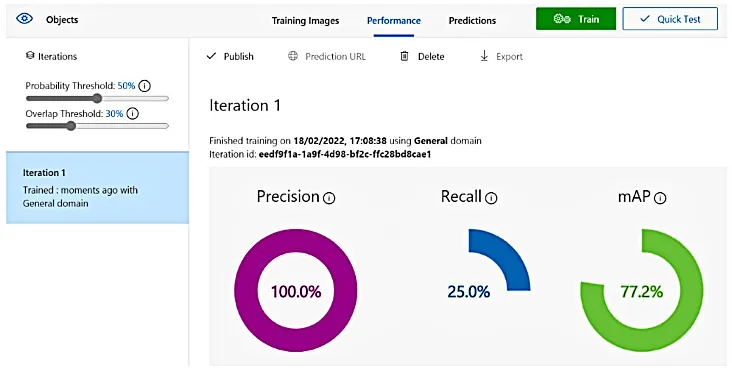Click the 25.0% recall value
Viewport: 732px width, 372px height.
pos(469,292)
